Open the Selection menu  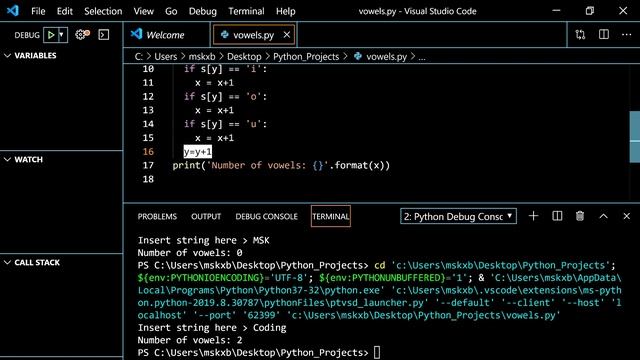(103, 11)
